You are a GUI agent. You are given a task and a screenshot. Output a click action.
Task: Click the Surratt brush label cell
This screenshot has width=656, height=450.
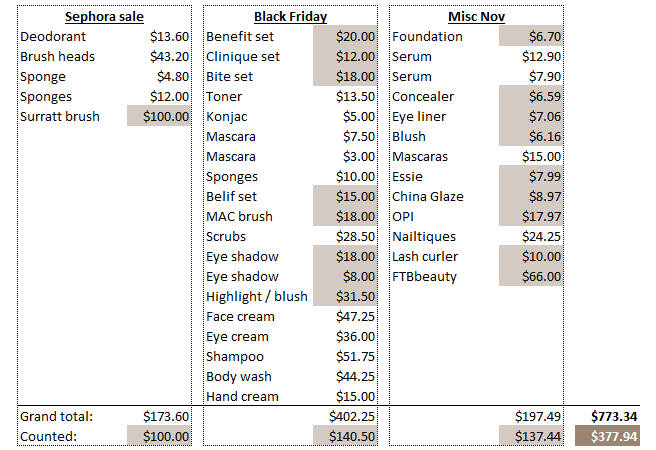pos(60,117)
